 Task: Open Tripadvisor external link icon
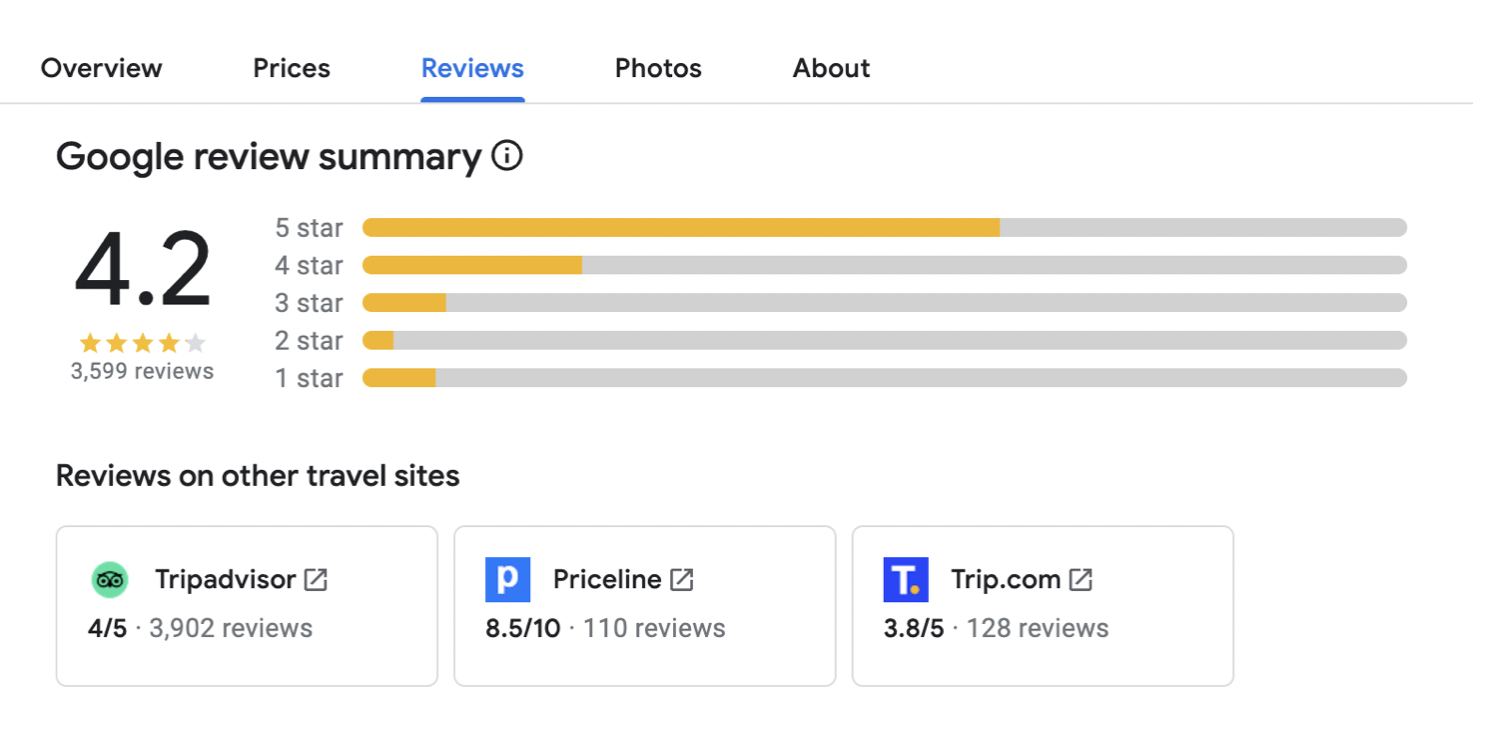[316, 579]
